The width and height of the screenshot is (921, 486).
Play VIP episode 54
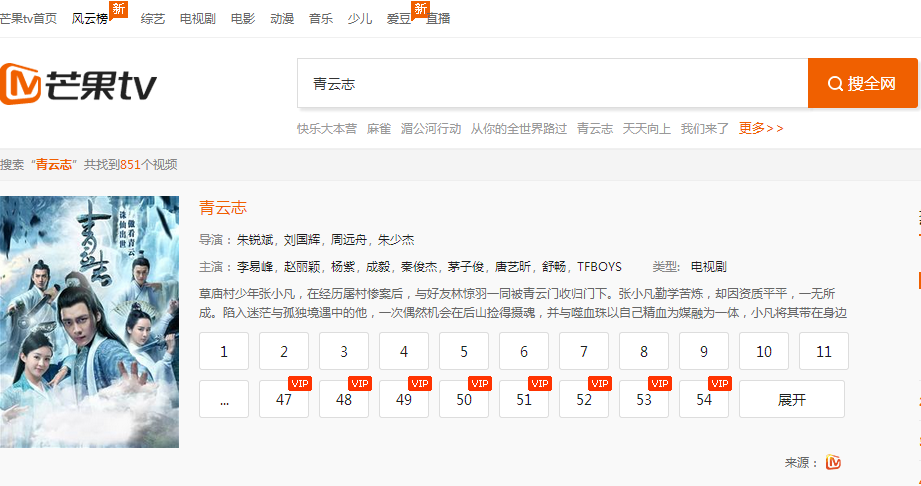[x=704, y=400]
